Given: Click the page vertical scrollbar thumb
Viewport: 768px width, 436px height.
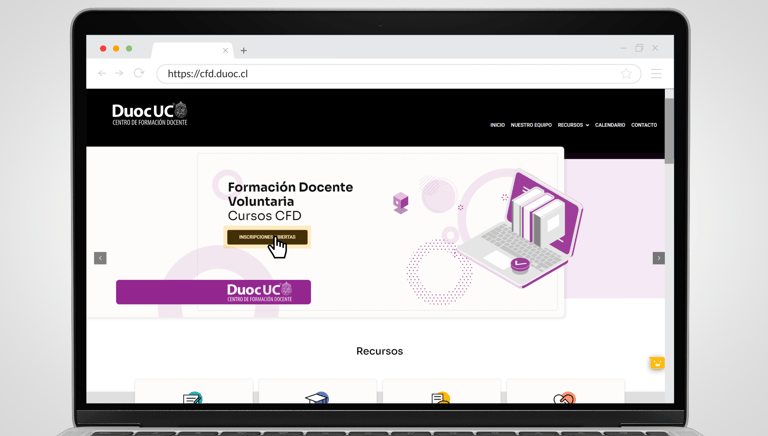Looking at the screenshot, I should click(x=669, y=130).
